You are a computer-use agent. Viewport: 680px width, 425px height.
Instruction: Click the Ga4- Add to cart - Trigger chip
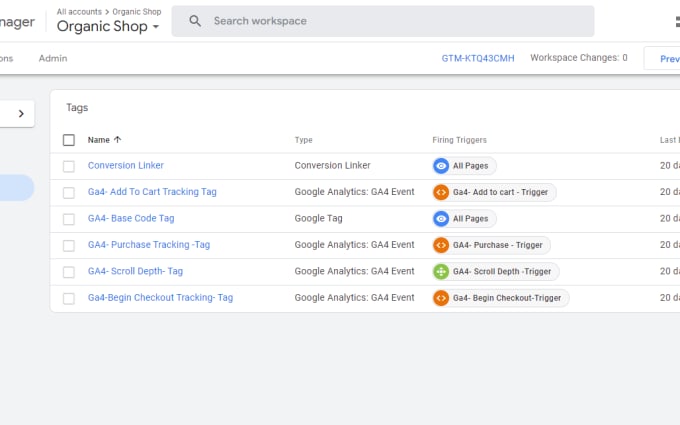click(494, 192)
